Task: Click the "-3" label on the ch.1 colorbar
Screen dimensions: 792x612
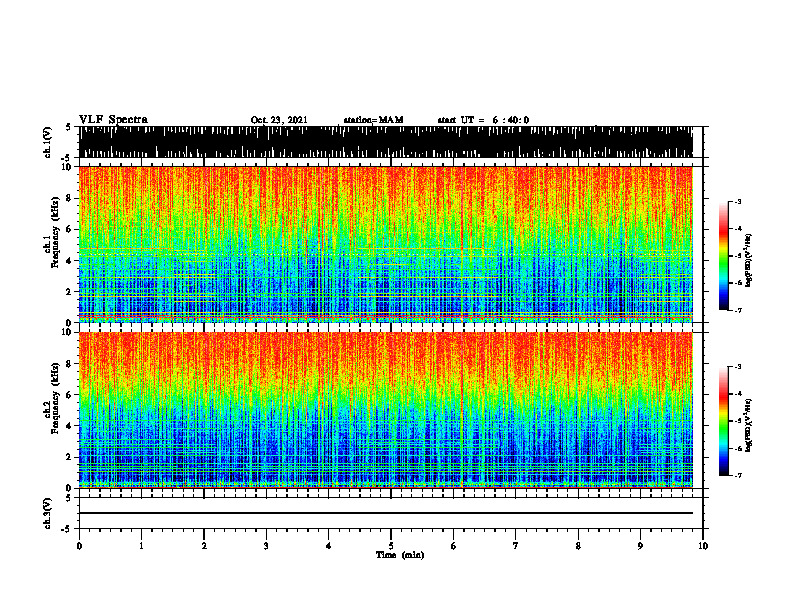Action: [737, 201]
